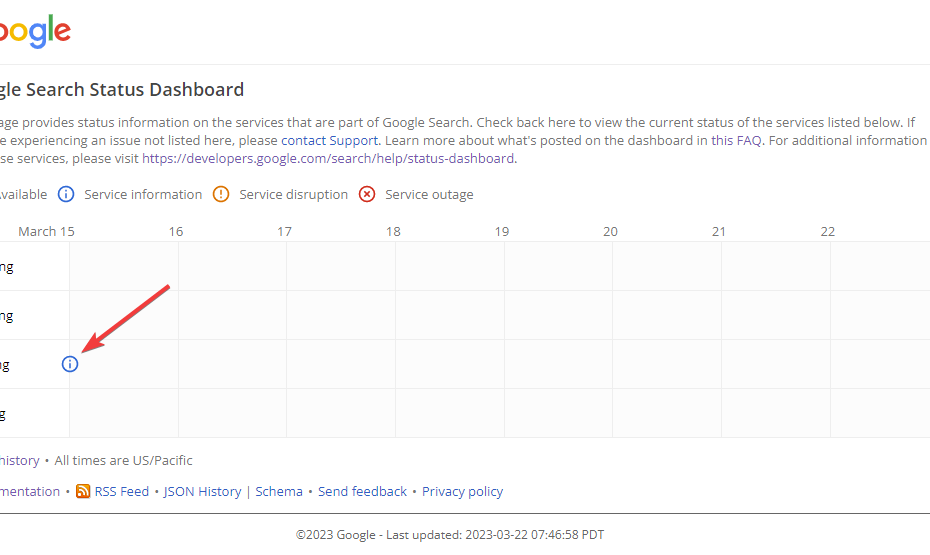Screen dimensions: 930x555
Task: Select the 22 date column header
Action: pyautogui.click(x=828, y=231)
